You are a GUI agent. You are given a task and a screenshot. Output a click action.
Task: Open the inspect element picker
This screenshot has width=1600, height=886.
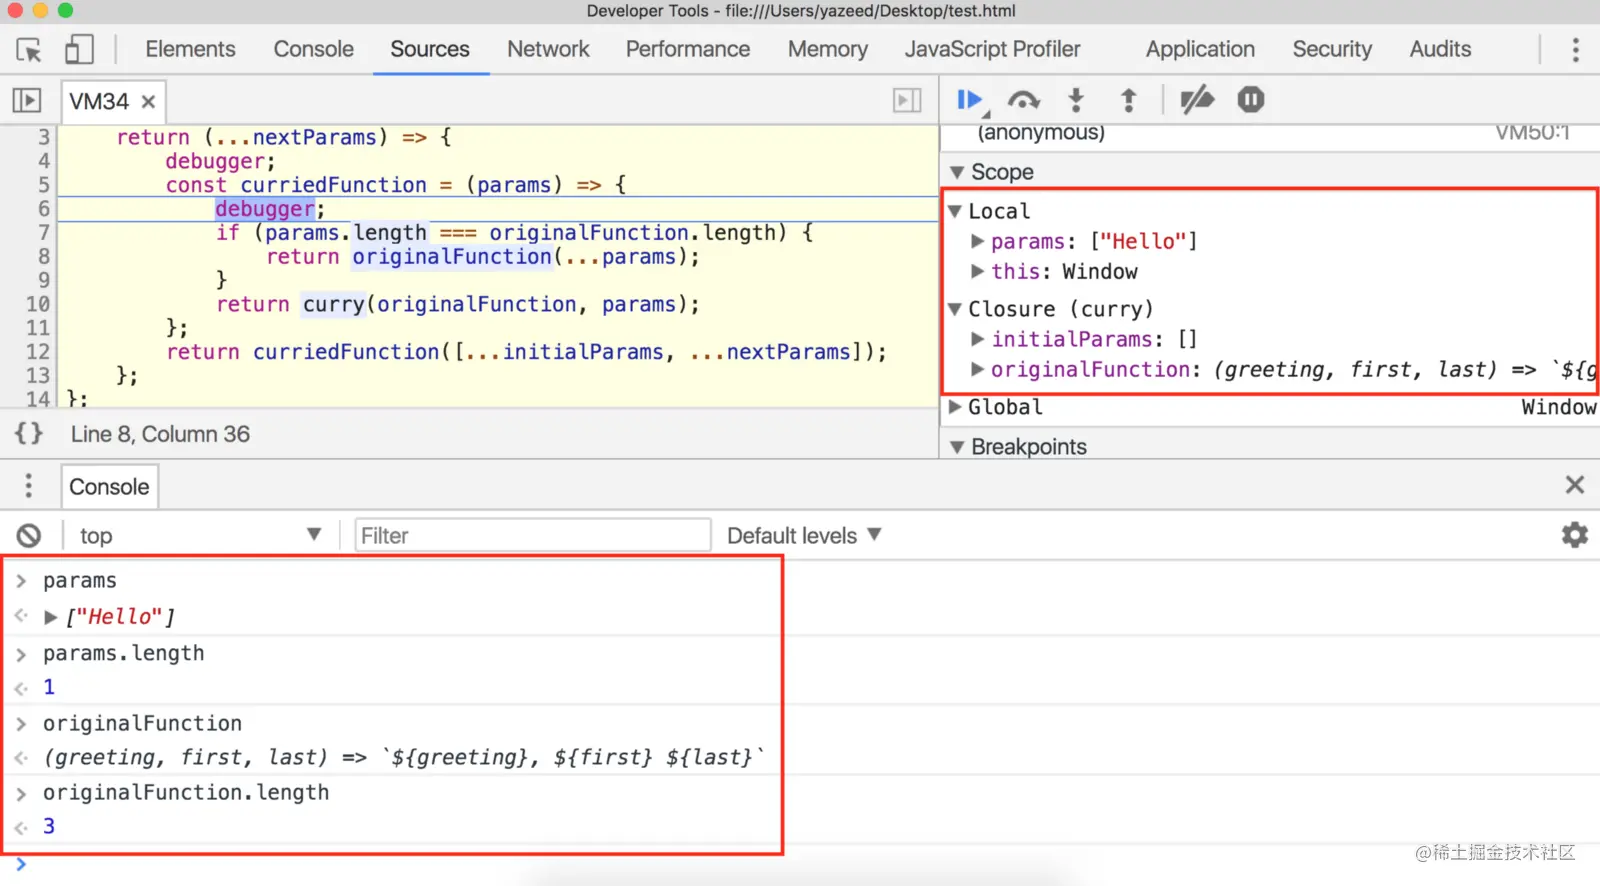coord(29,50)
